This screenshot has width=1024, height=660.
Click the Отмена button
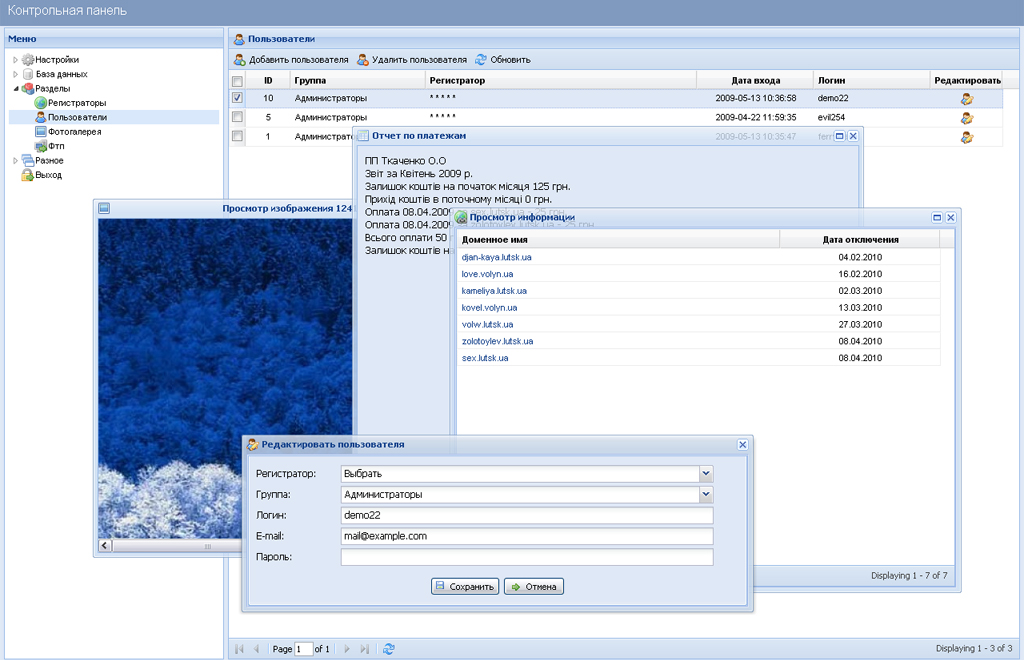tap(534, 586)
